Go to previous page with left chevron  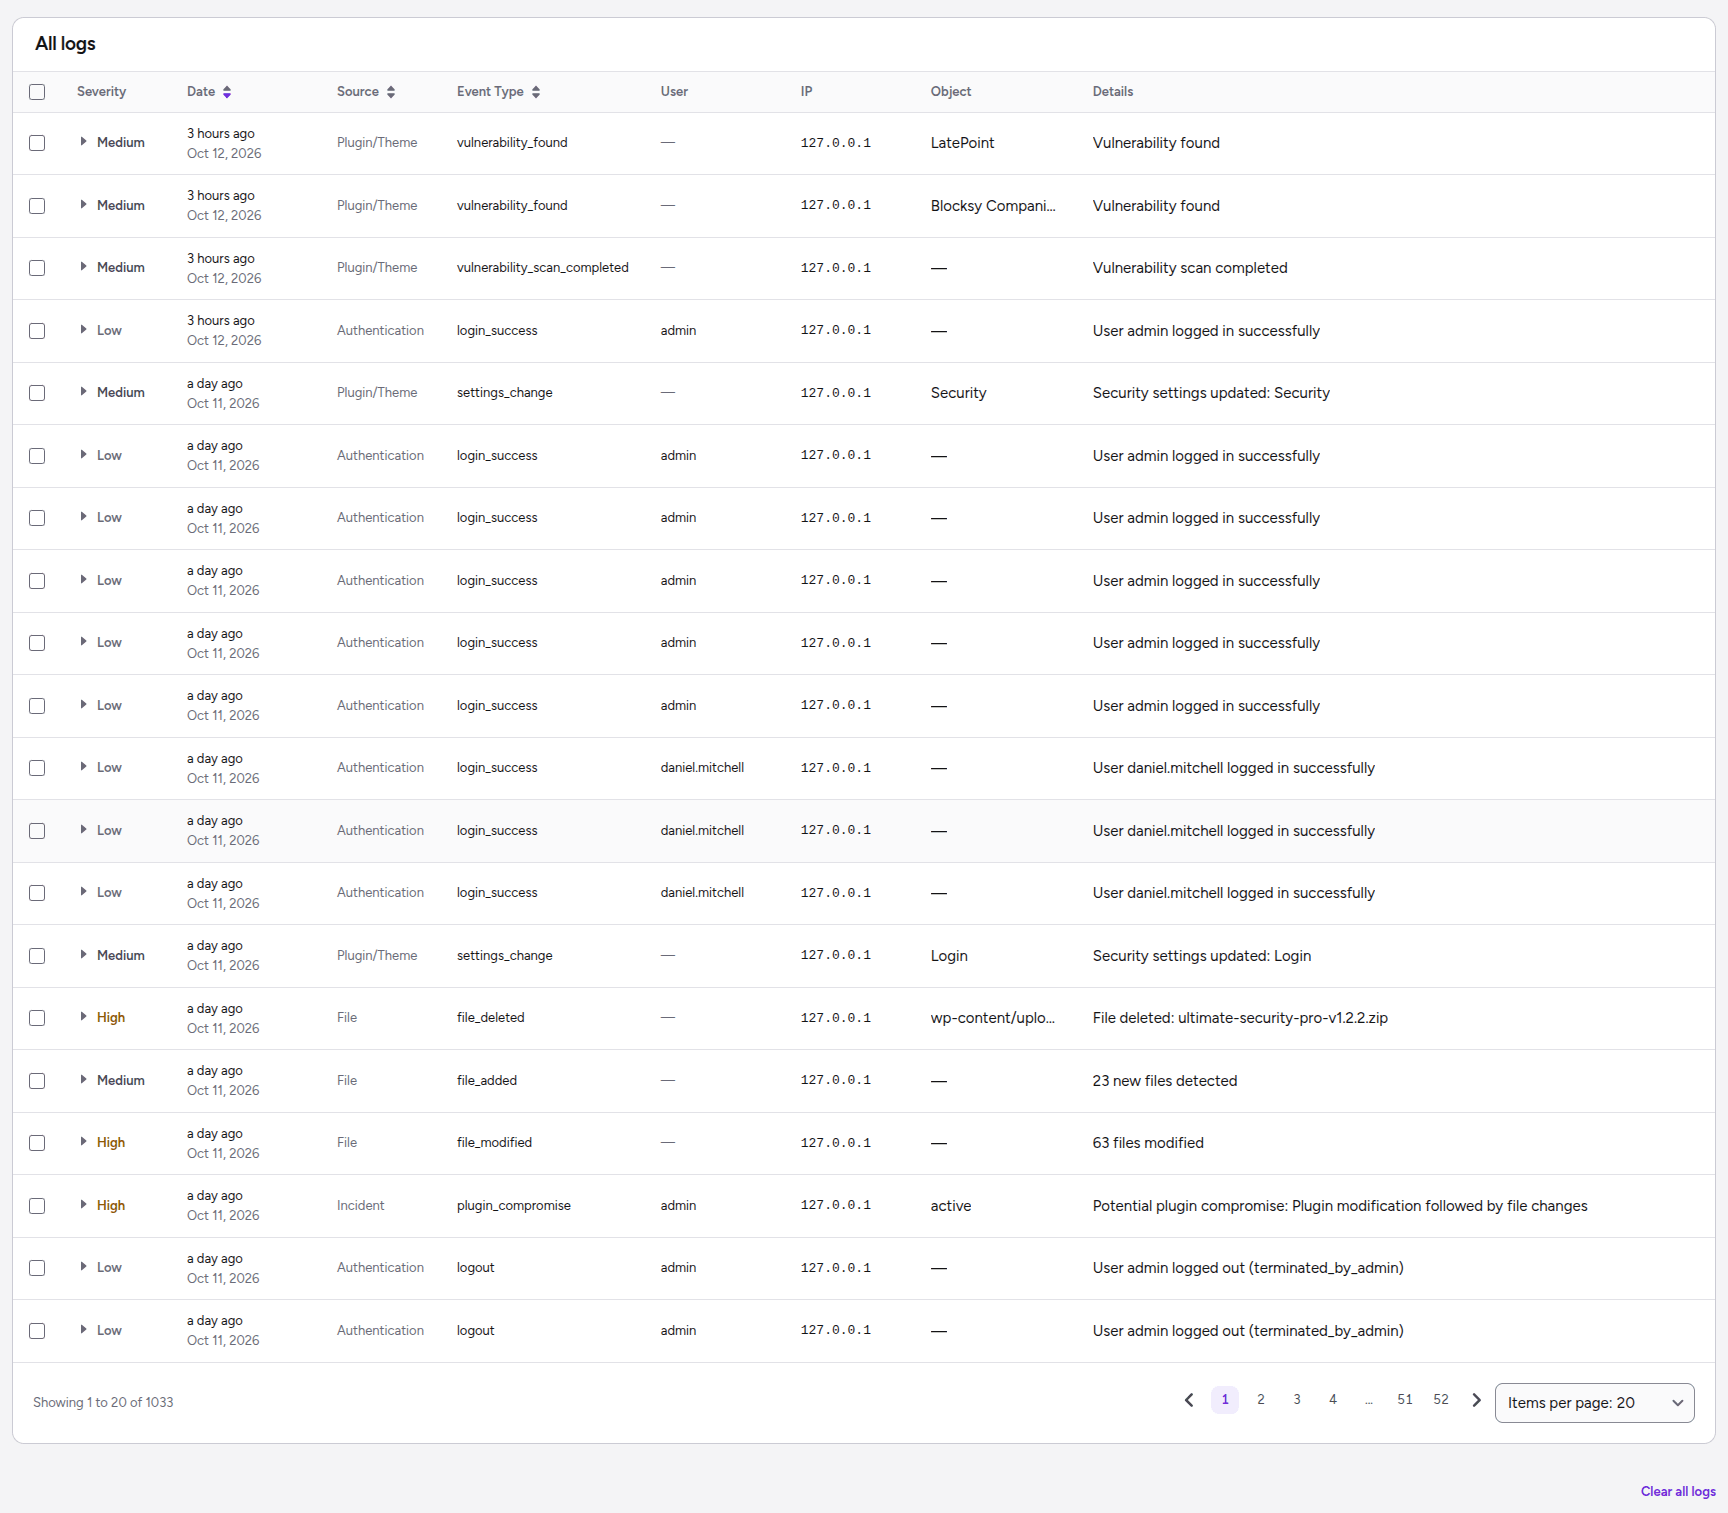1189,1400
